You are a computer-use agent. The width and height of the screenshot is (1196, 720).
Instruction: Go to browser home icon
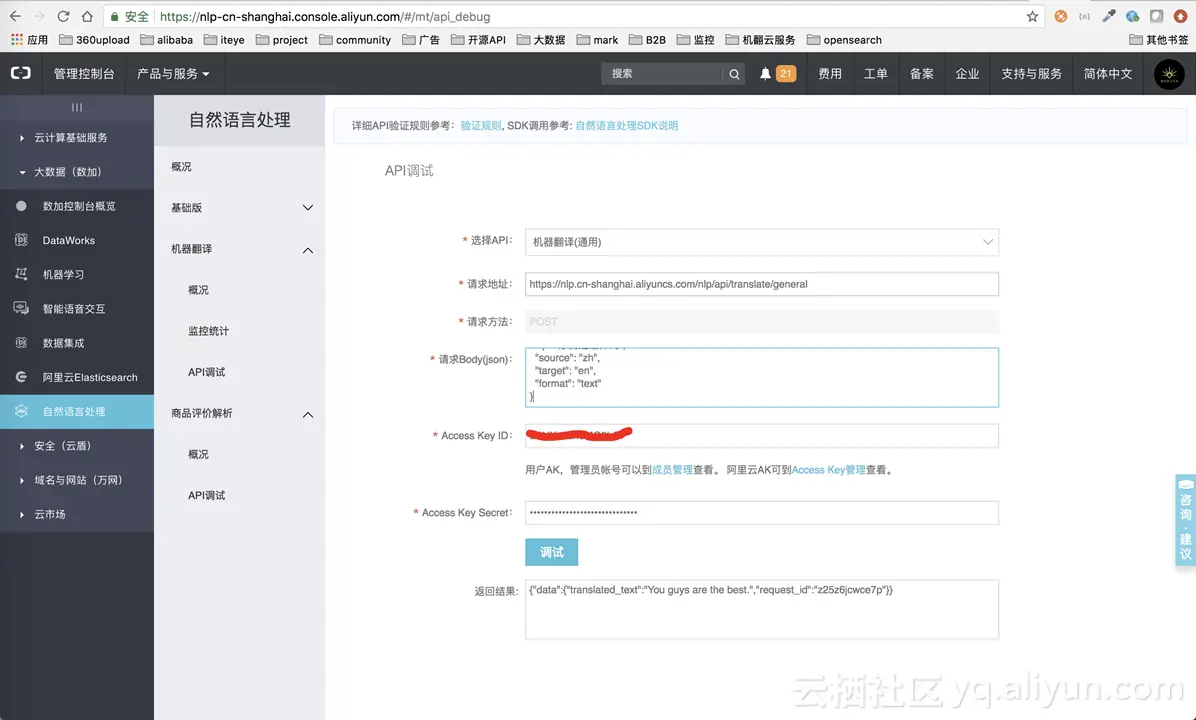(x=87, y=16)
